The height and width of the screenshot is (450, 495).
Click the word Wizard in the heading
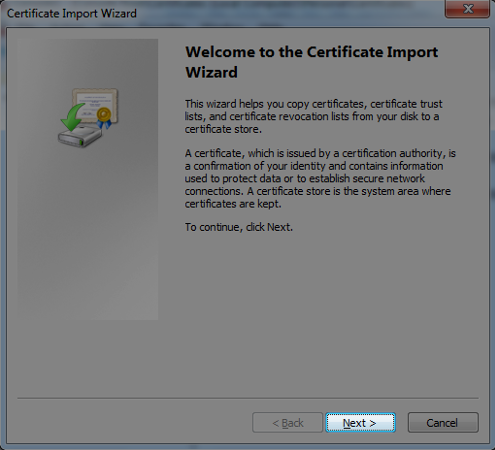tap(211, 72)
